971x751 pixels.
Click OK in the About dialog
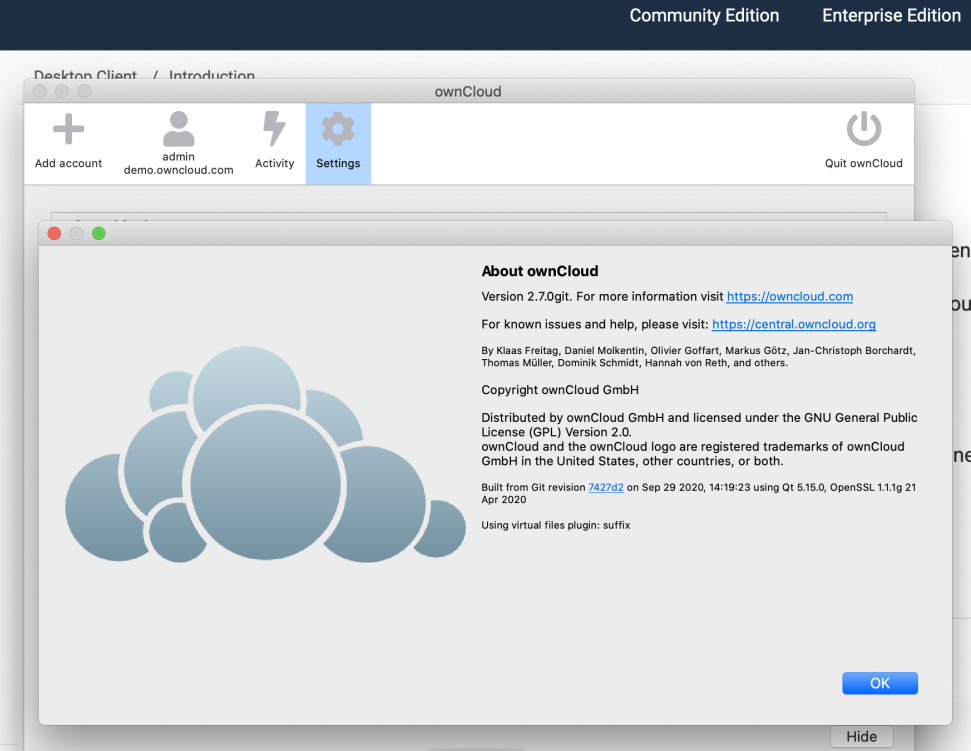879,683
